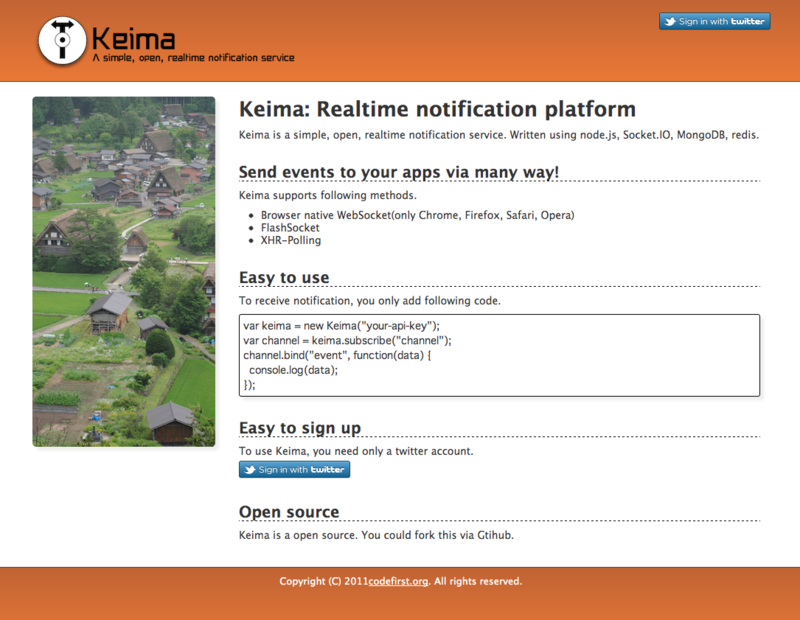Image resolution: width=800 pixels, height=620 pixels.
Task: Click code line 'var keima = new Keima'
Action: (x=341, y=326)
